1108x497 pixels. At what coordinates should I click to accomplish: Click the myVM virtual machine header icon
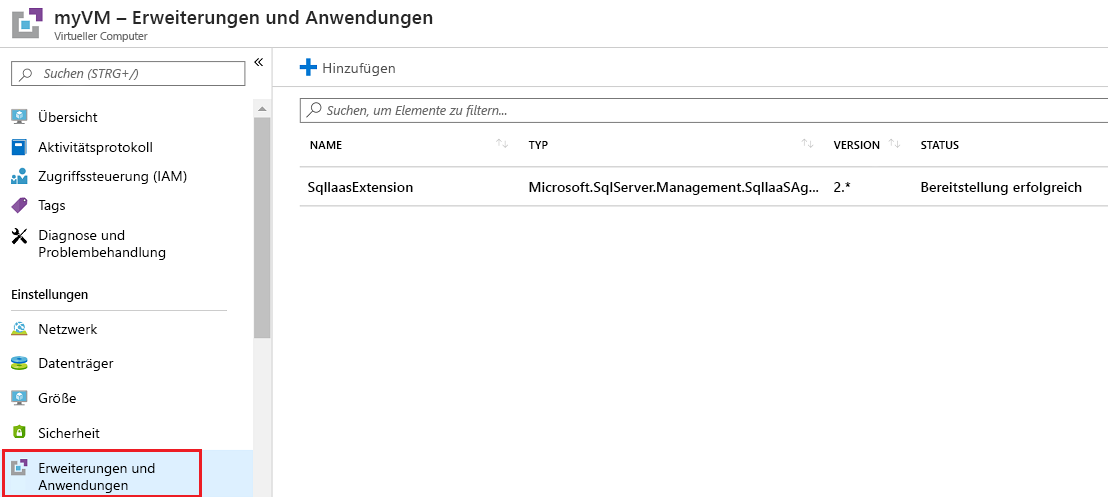tap(27, 22)
